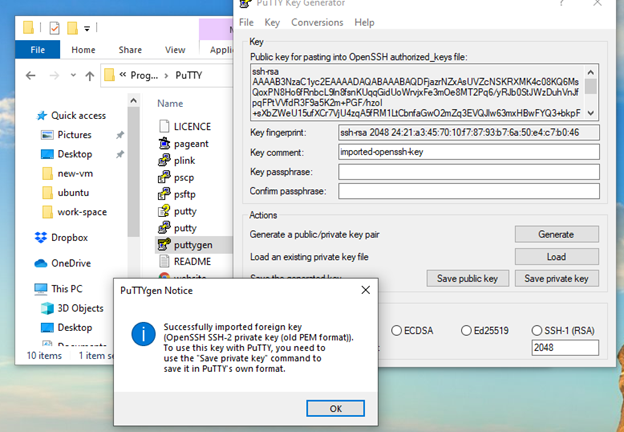Click the New folder quick access toolbar icon
This screenshot has height=432, width=624.
[72, 28]
